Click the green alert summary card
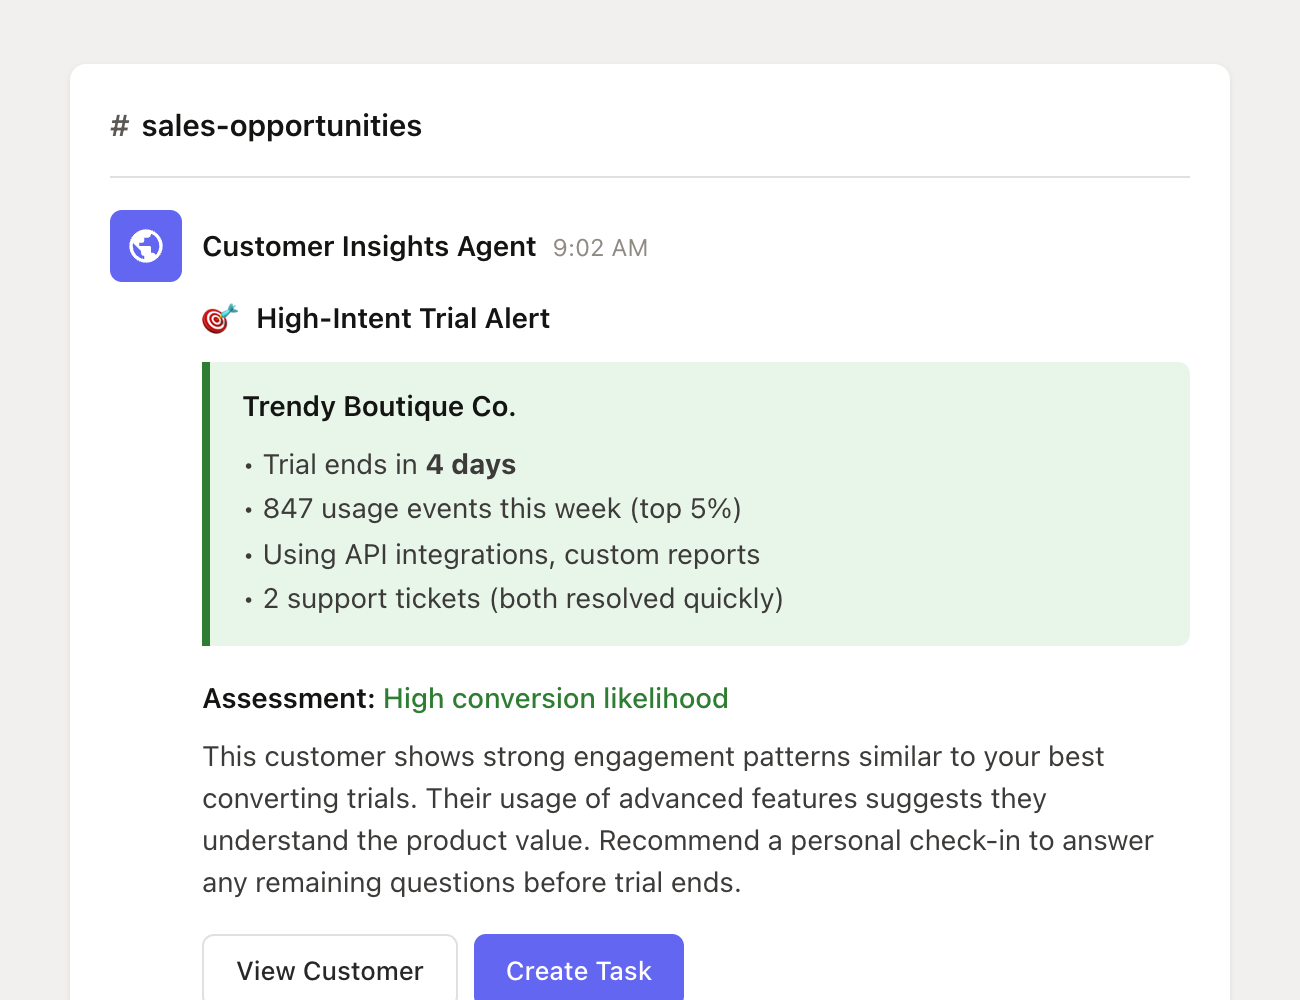 (x=696, y=503)
